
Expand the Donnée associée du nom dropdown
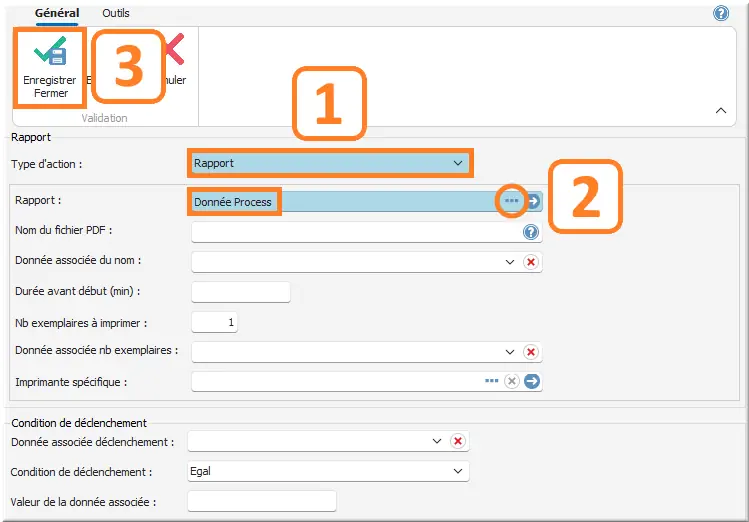[x=510, y=262]
